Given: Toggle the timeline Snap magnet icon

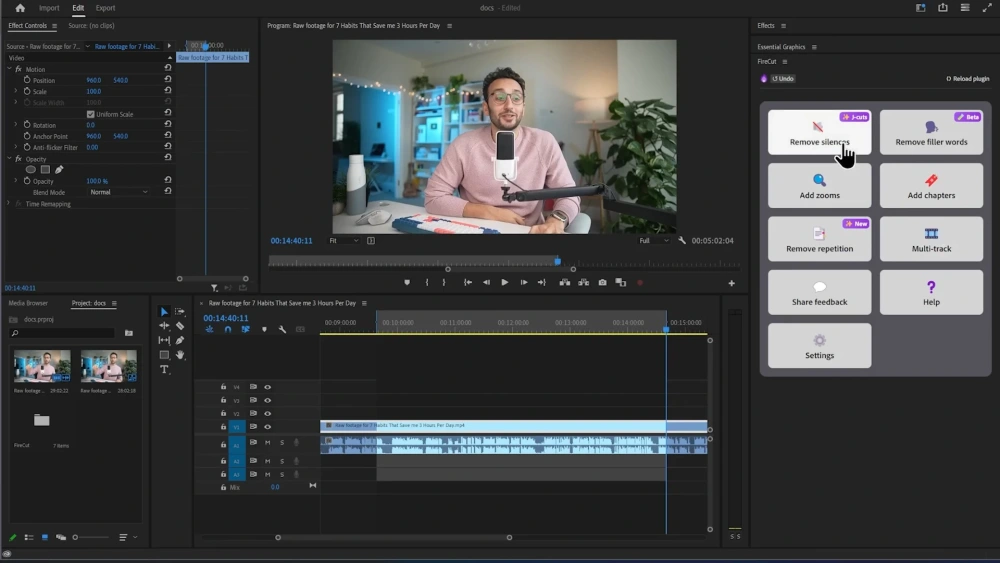Looking at the screenshot, I should [x=228, y=329].
